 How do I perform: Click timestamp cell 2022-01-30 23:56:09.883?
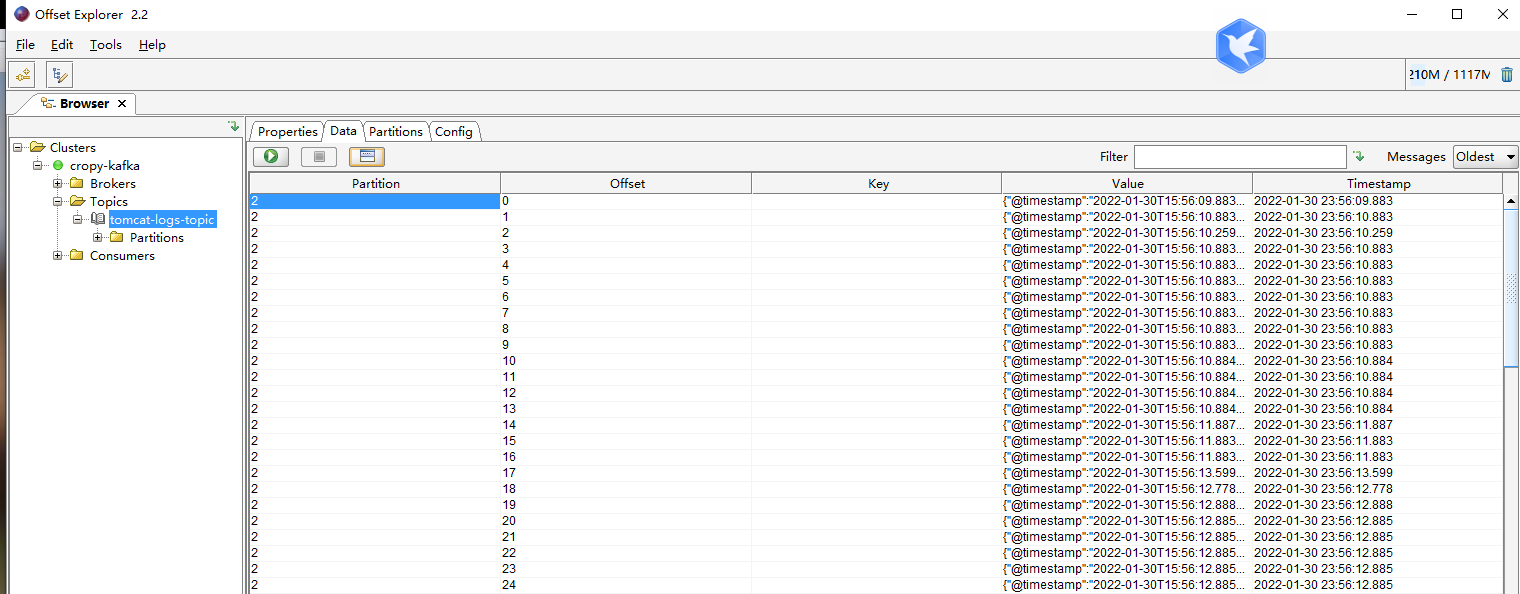pos(1378,201)
